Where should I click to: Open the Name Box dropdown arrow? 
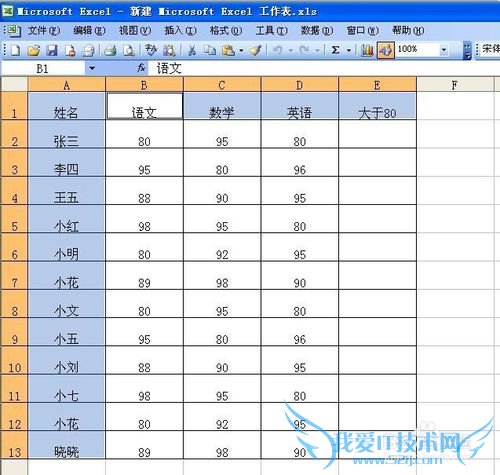pos(92,68)
